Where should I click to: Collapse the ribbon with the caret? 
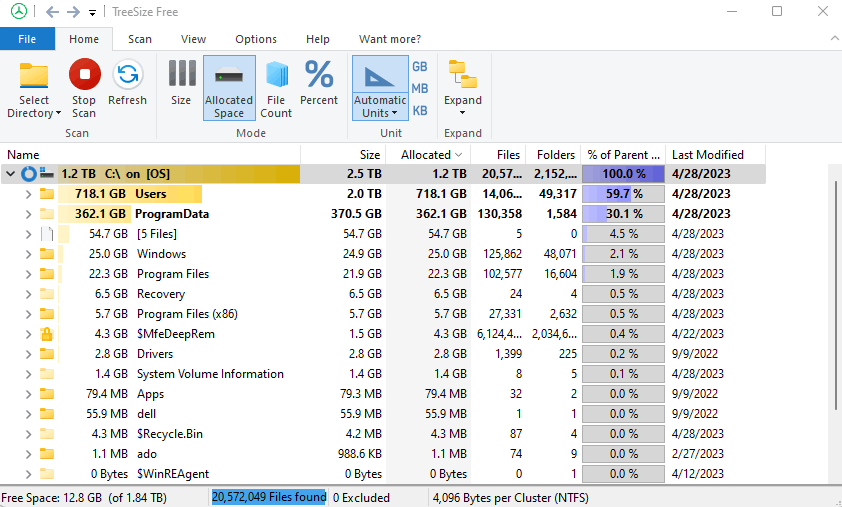pos(834,38)
